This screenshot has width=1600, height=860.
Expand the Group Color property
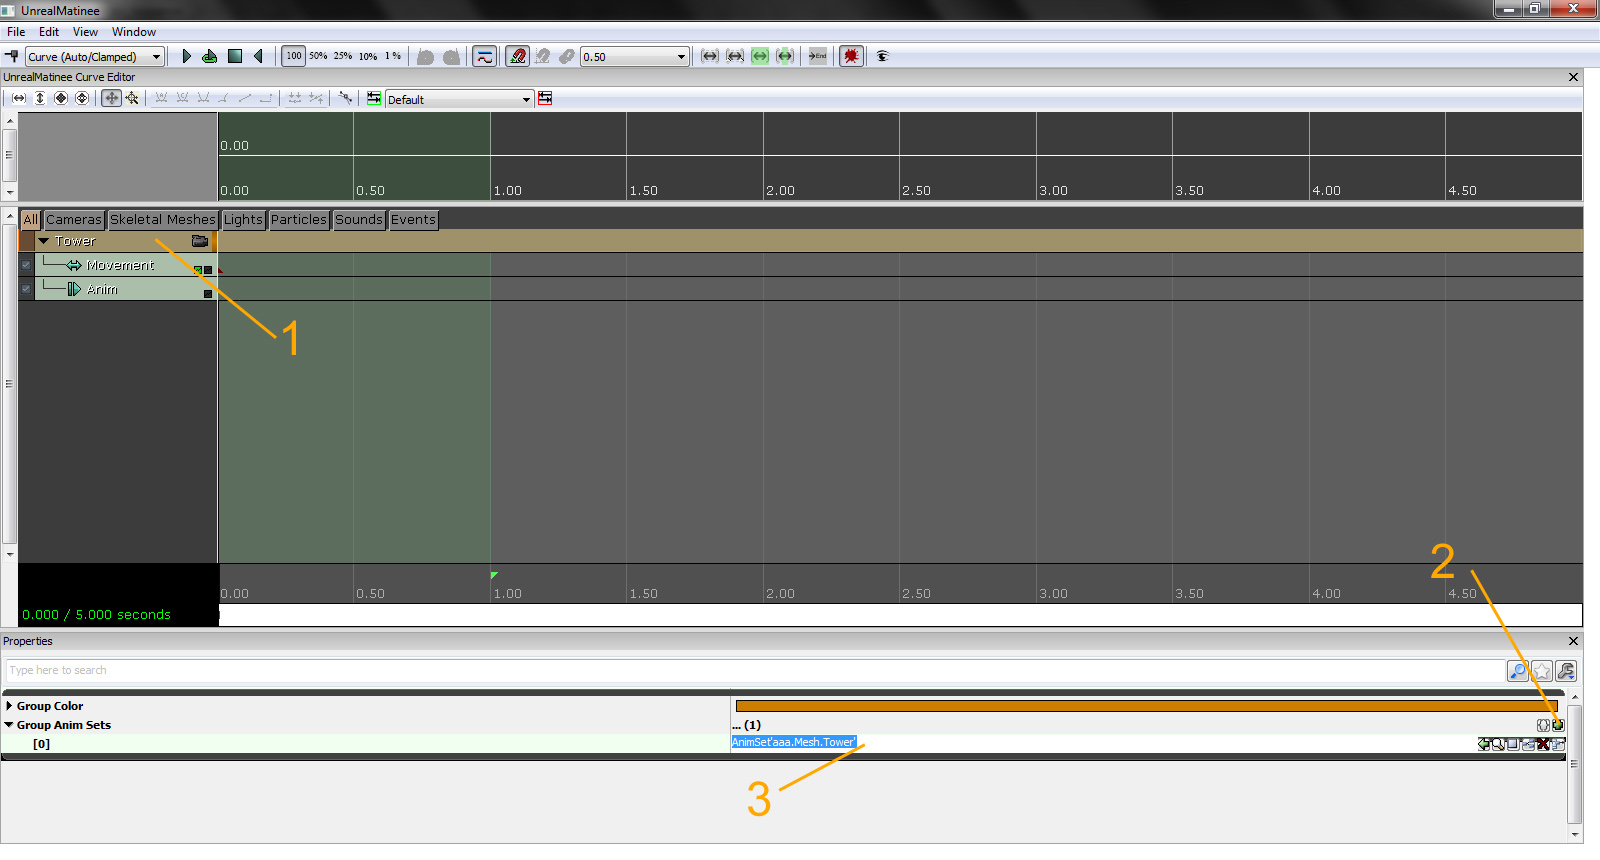click(9, 706)
